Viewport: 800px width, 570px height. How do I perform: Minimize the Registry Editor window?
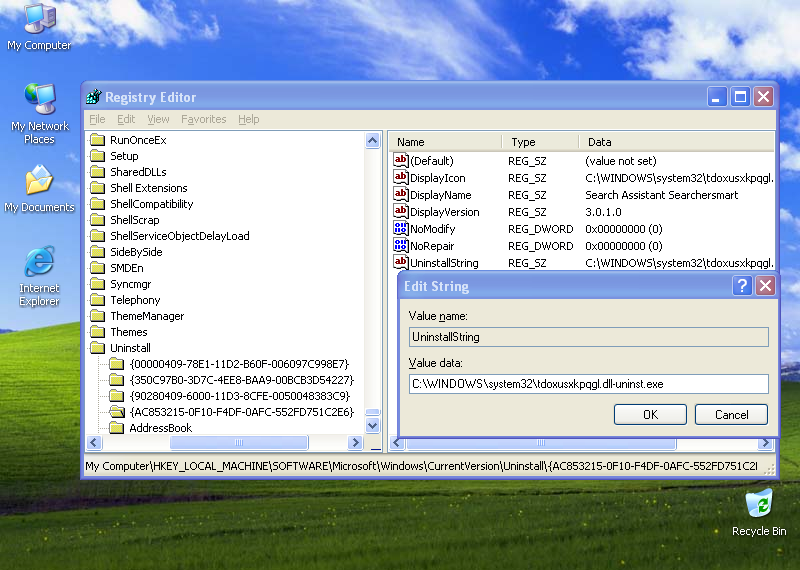pos(716,96)
